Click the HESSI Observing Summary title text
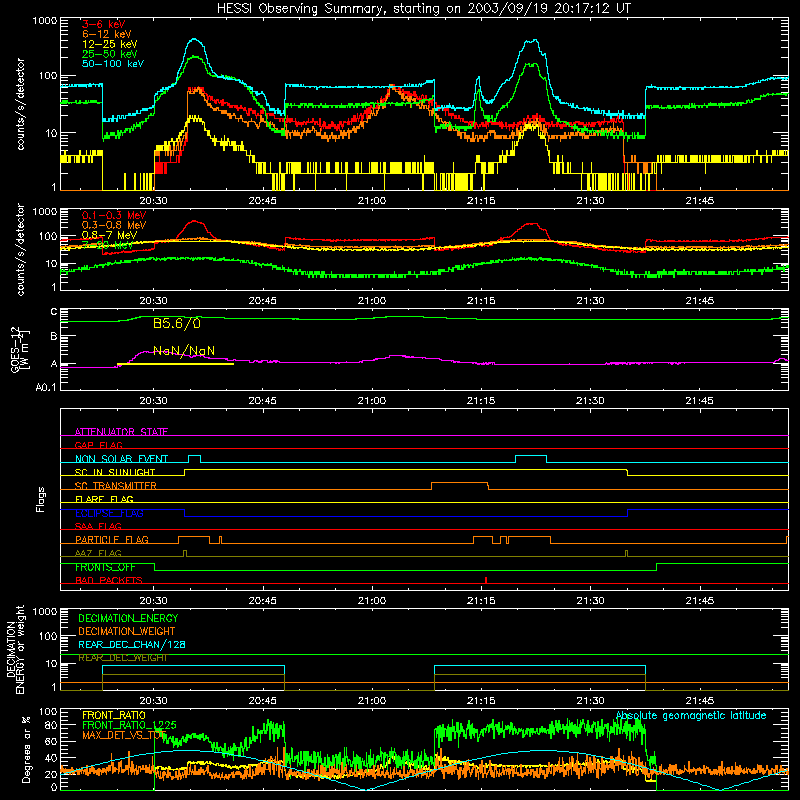 [x=424, y=8]
